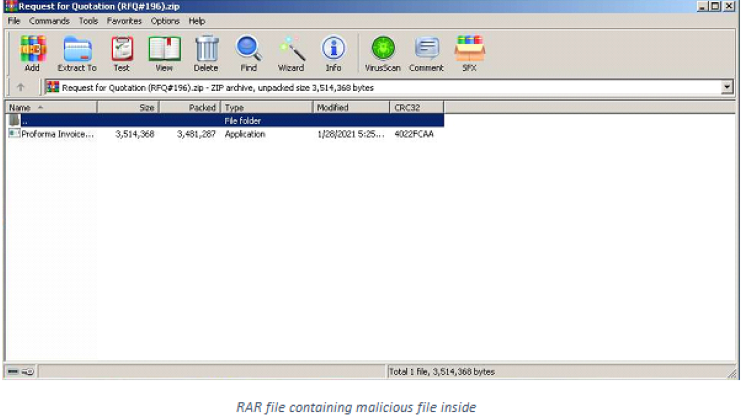Click the 4022FCAA CRC32 value

click(414, 134)
